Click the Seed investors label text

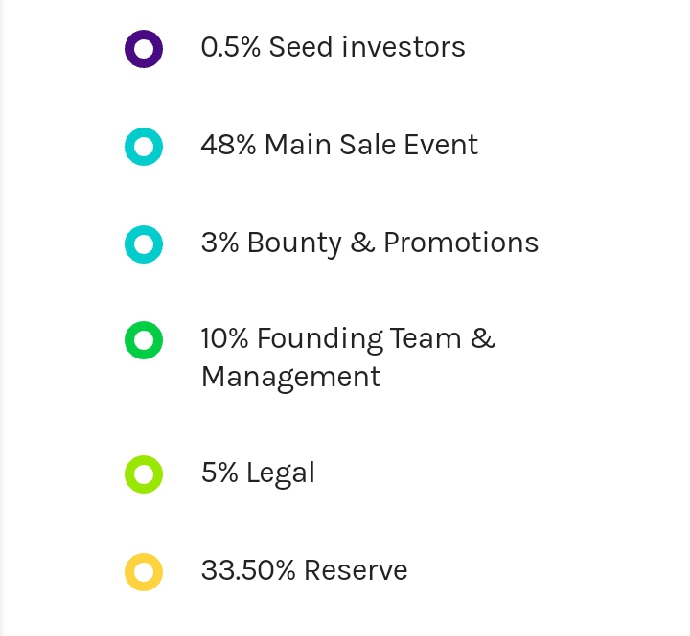[x=367, y=47]
